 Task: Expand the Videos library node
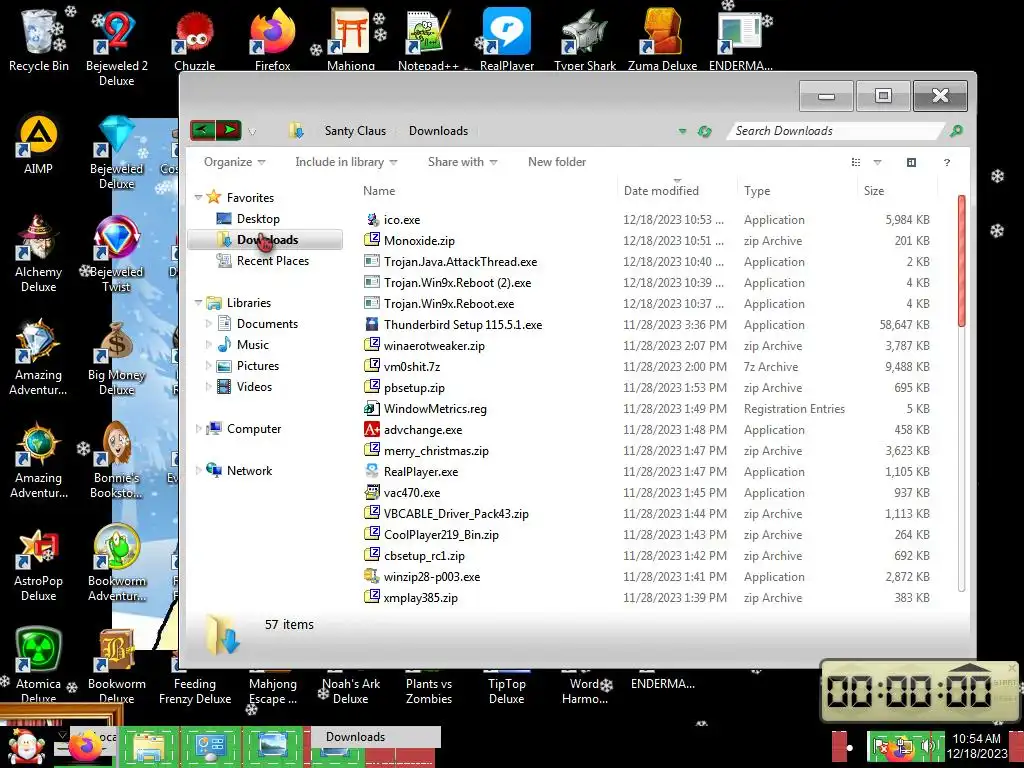[x=209, y=387]
